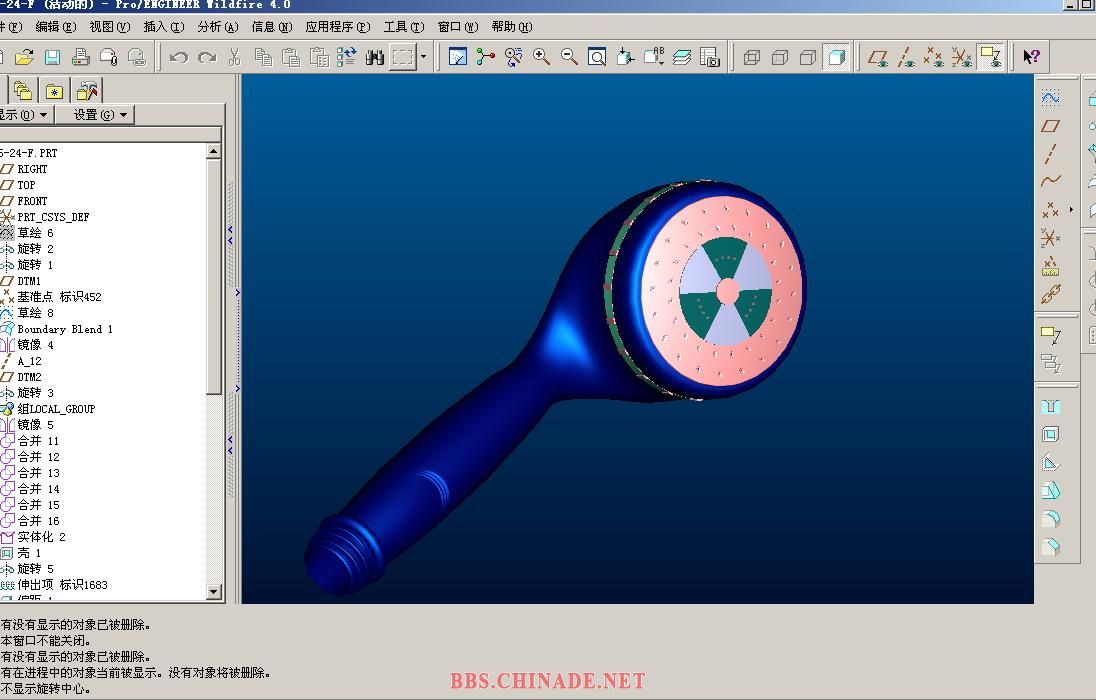Create a datum plane from right toolbar
Screen dimensions: 1096x700
click(x=1050, y=126)
